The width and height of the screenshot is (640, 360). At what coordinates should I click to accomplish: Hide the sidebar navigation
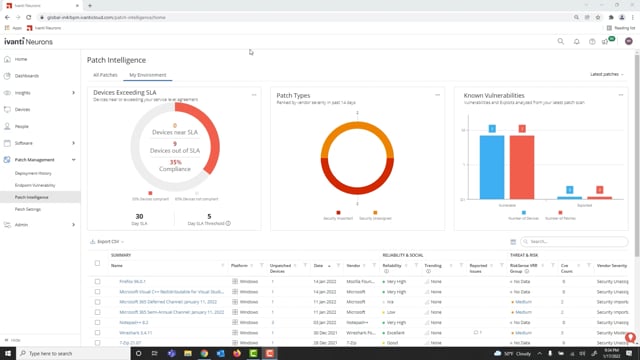(12, 340)
